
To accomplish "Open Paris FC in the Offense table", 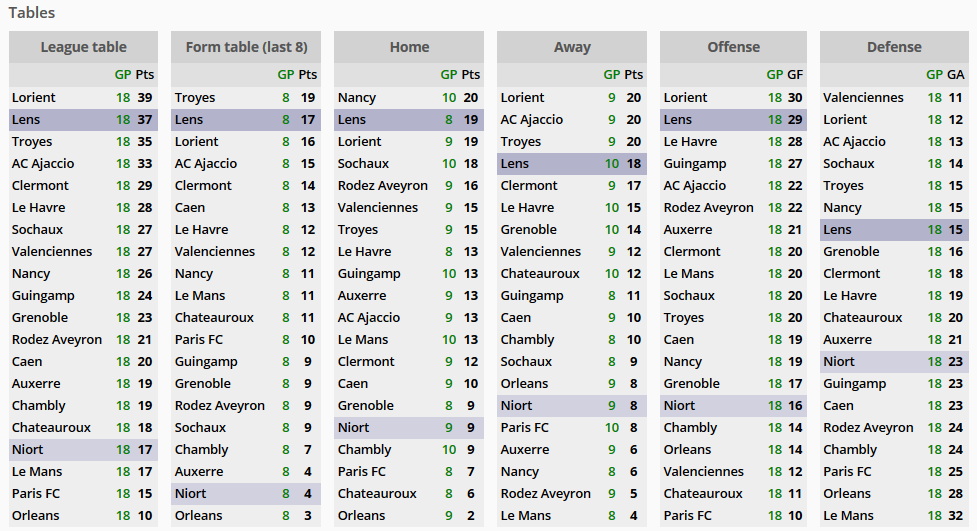I will point(688,515).
